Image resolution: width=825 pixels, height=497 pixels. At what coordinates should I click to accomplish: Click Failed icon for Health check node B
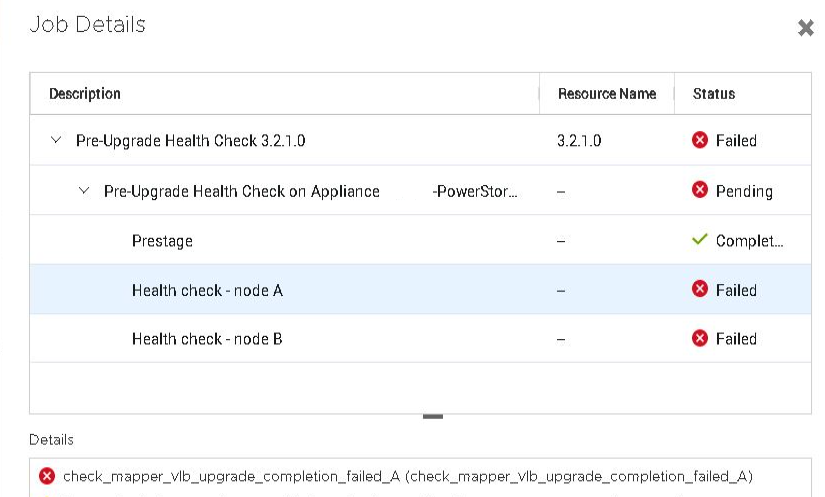pyautogui.click(x=700, y=339)
